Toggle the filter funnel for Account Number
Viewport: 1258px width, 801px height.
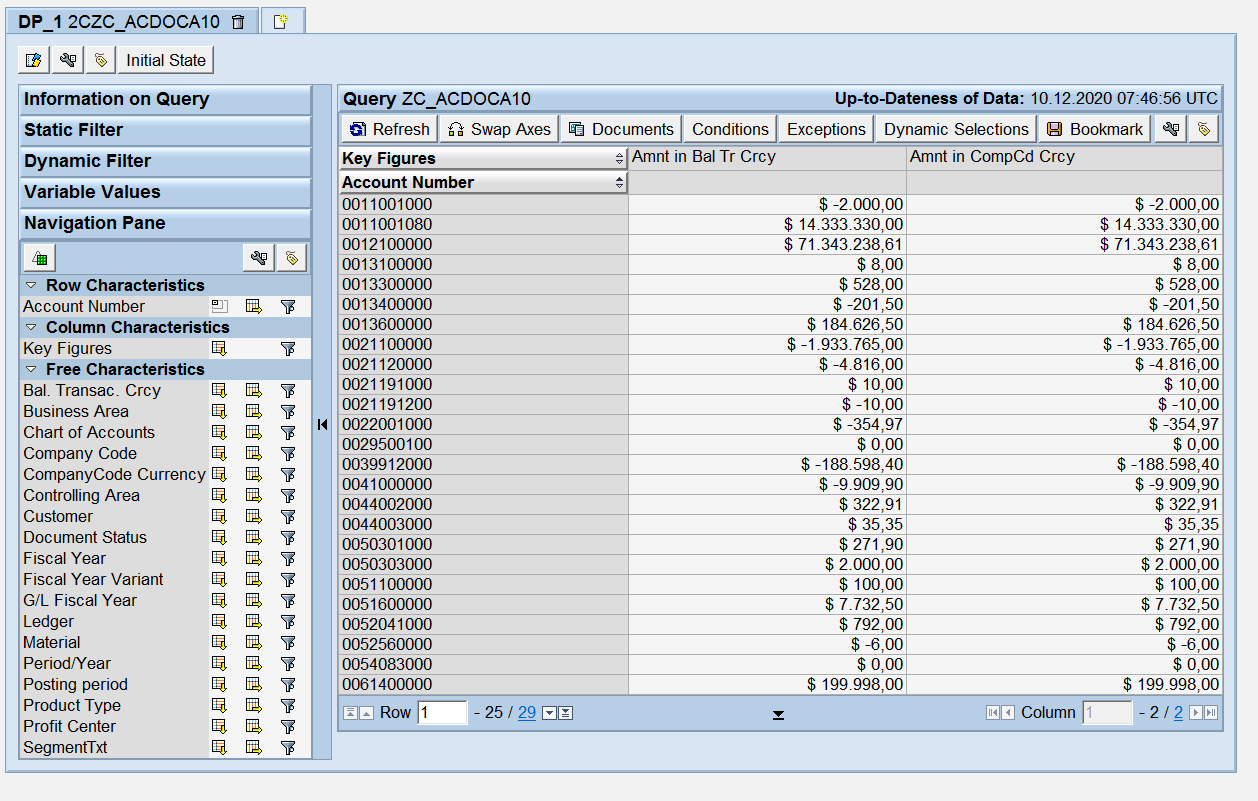click(x=287, y=306)
